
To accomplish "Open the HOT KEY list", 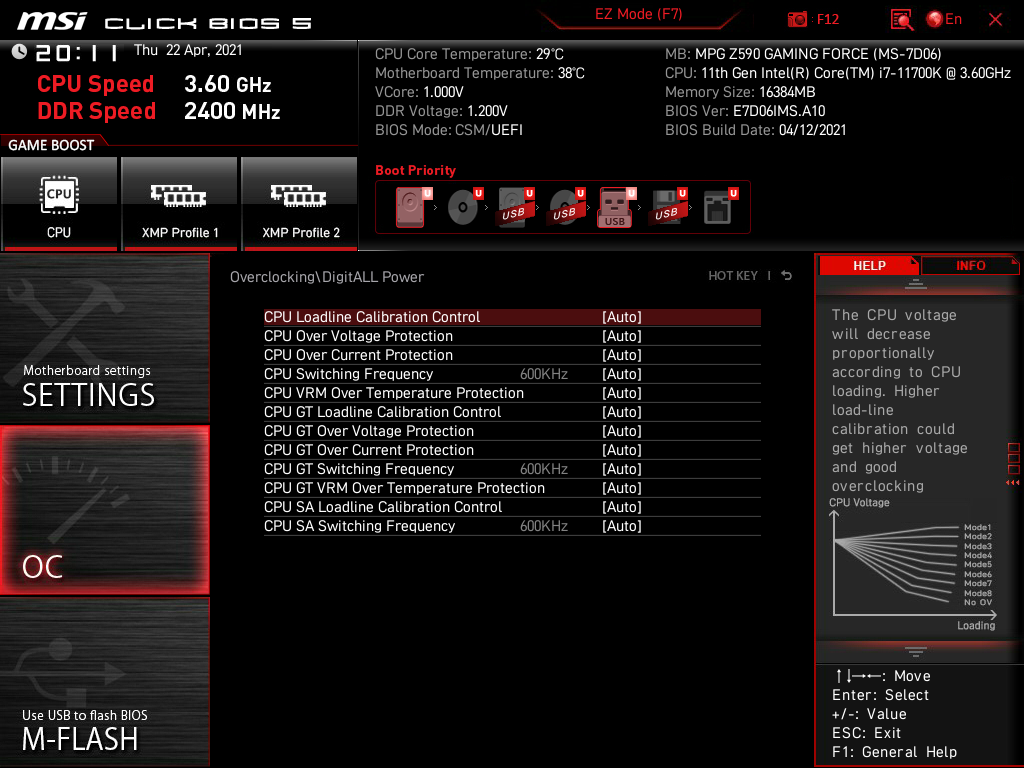I will [x=733, y=276].
